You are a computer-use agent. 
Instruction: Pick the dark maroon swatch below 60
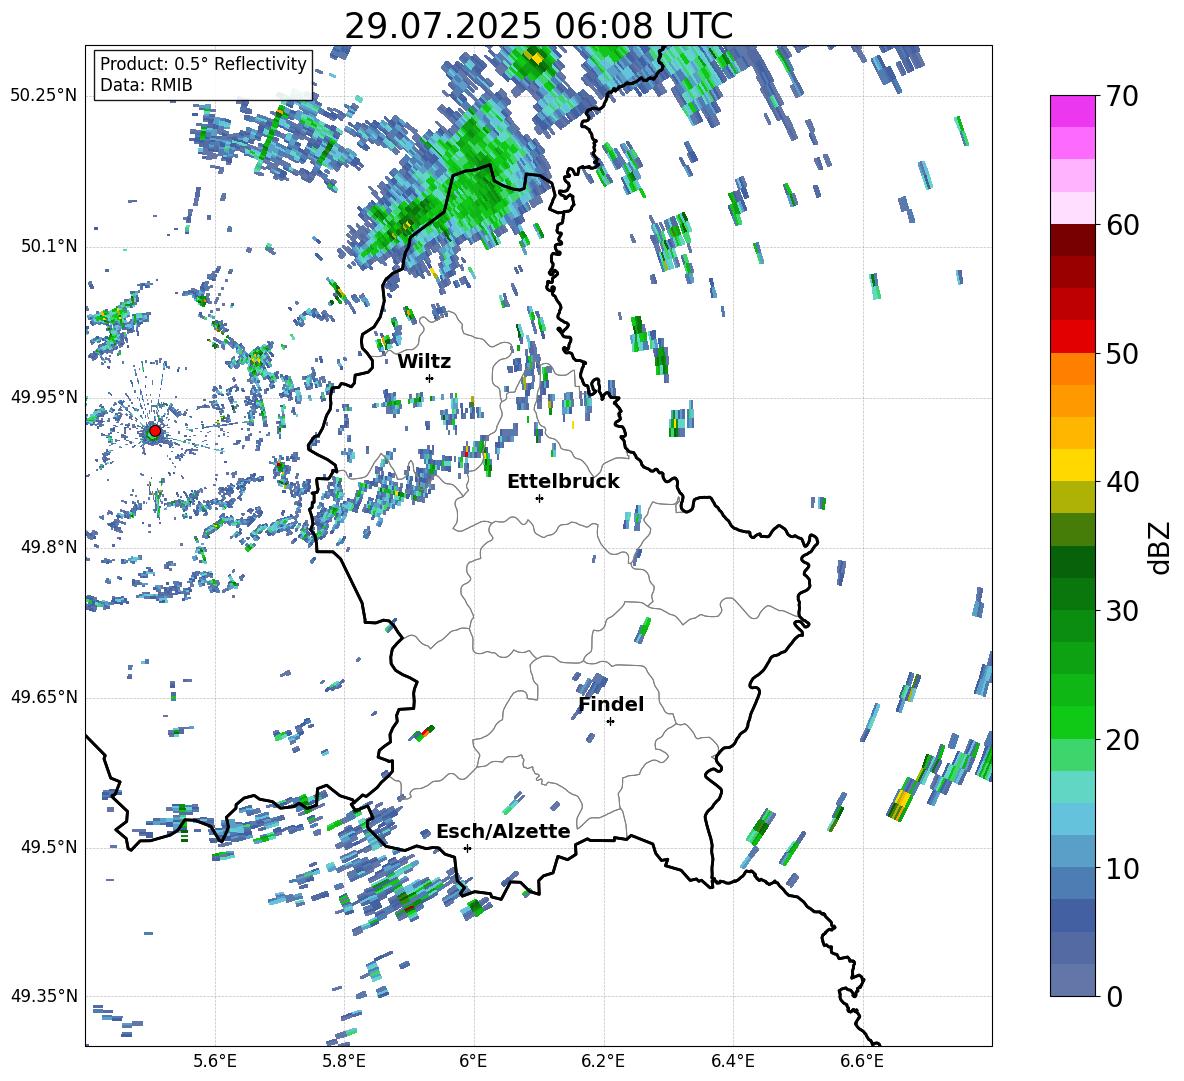[x=1072, y=240]
